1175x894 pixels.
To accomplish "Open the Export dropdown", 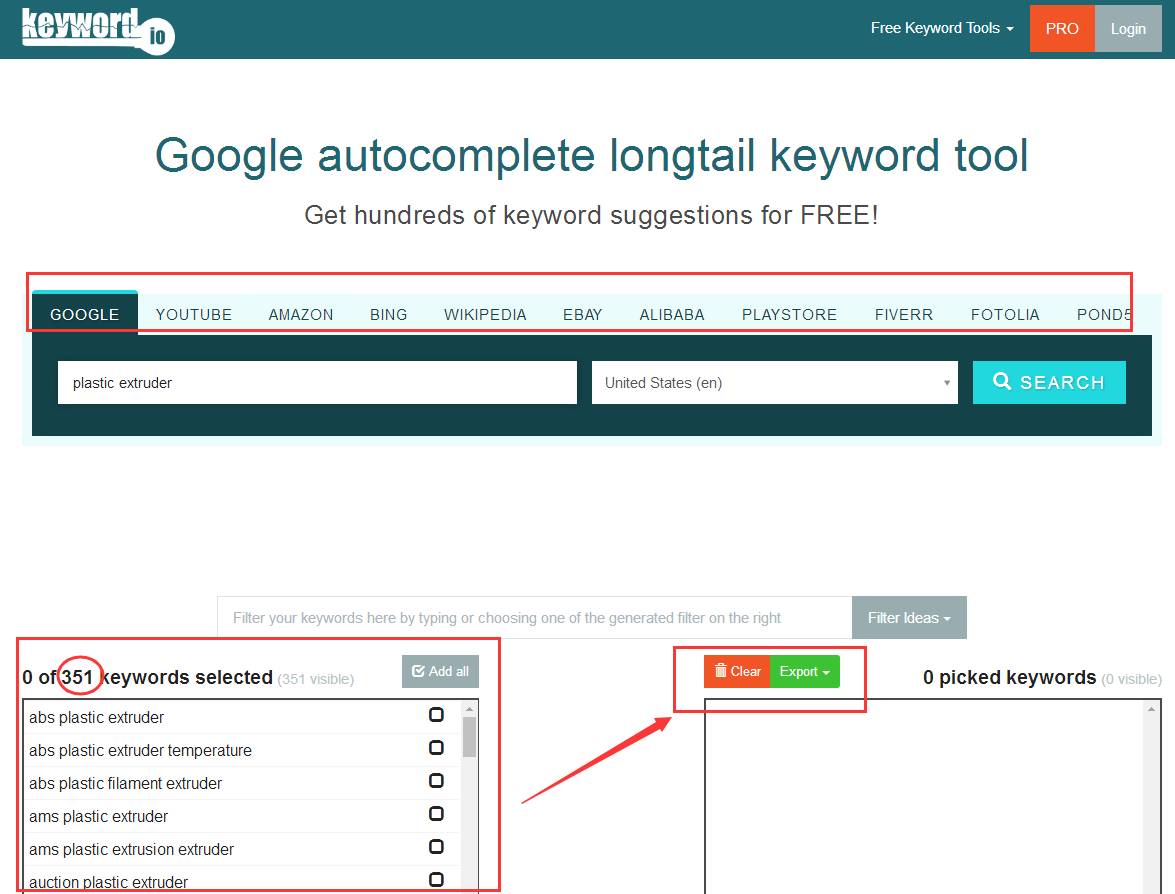I will pos(805,671).
